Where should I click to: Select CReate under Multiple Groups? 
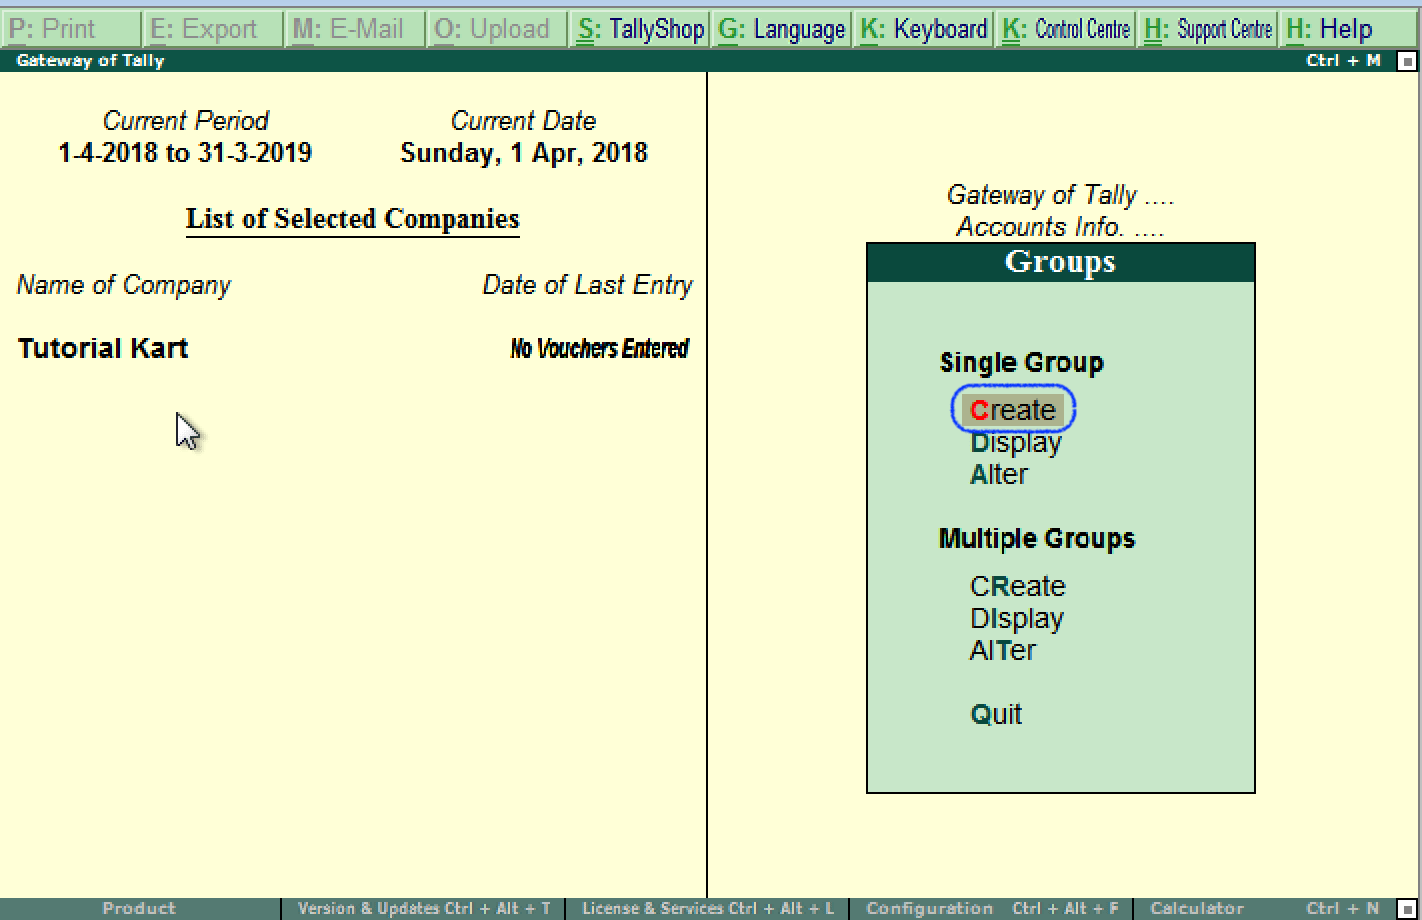[1018, 586]
